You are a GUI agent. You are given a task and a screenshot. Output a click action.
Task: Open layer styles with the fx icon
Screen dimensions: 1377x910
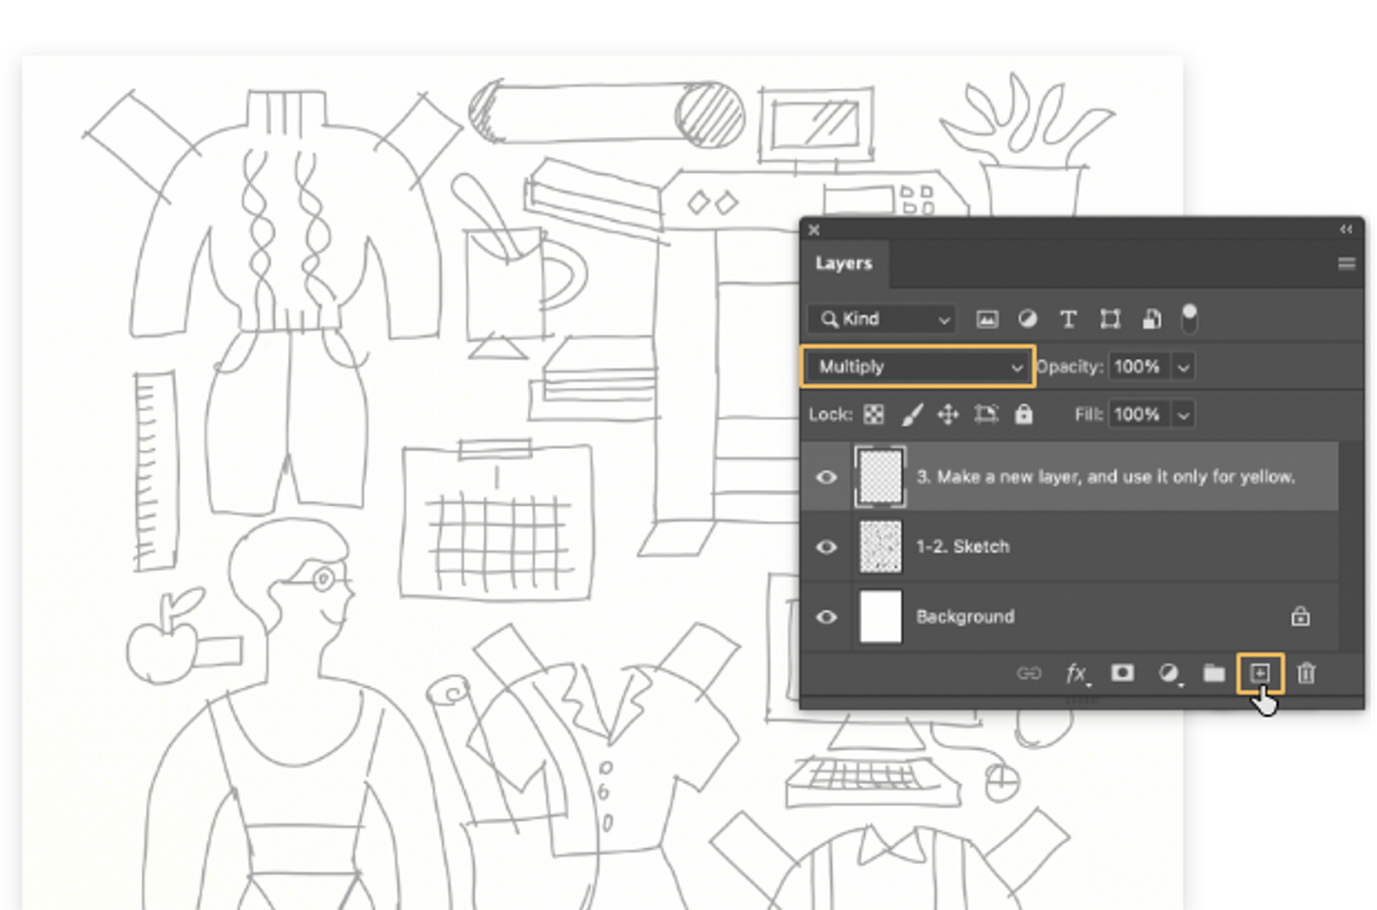[x=1075, y=673]
